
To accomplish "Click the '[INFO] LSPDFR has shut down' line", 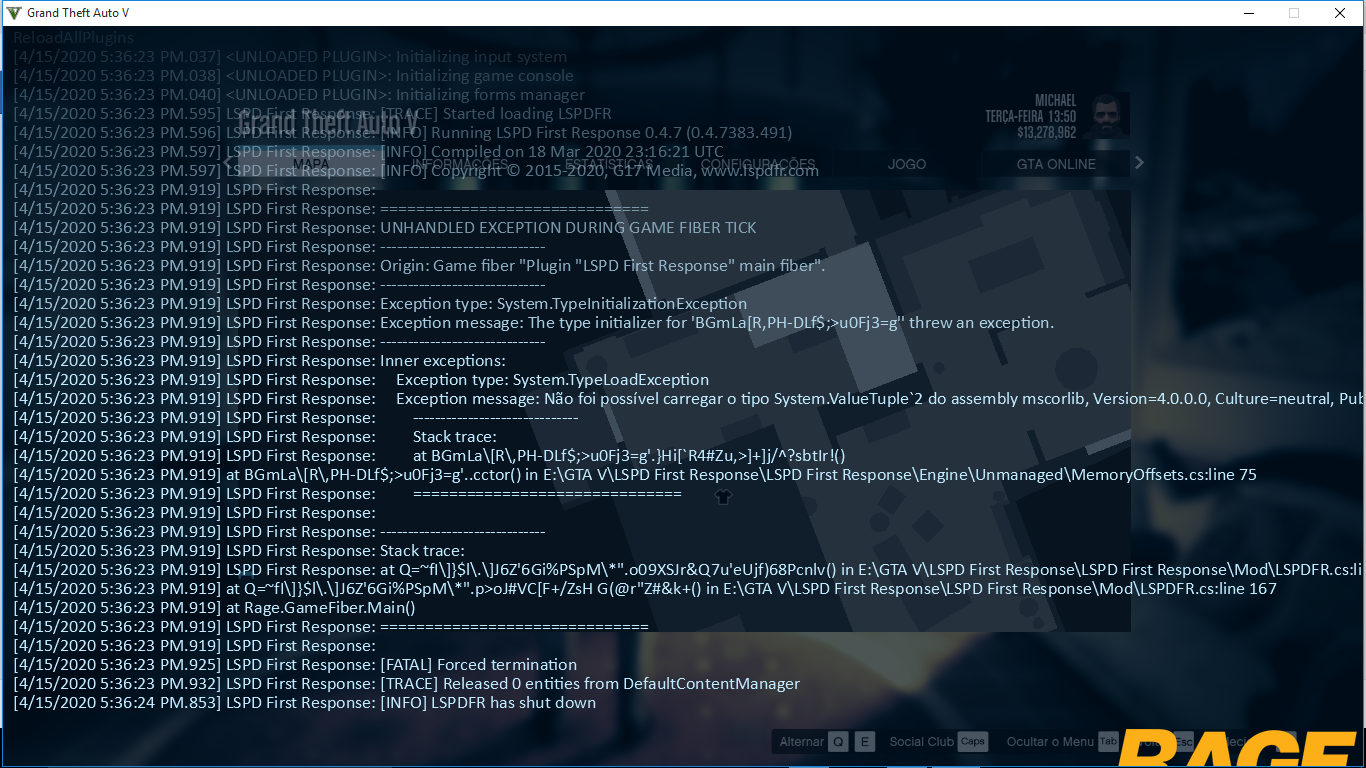I will [305, 703].
